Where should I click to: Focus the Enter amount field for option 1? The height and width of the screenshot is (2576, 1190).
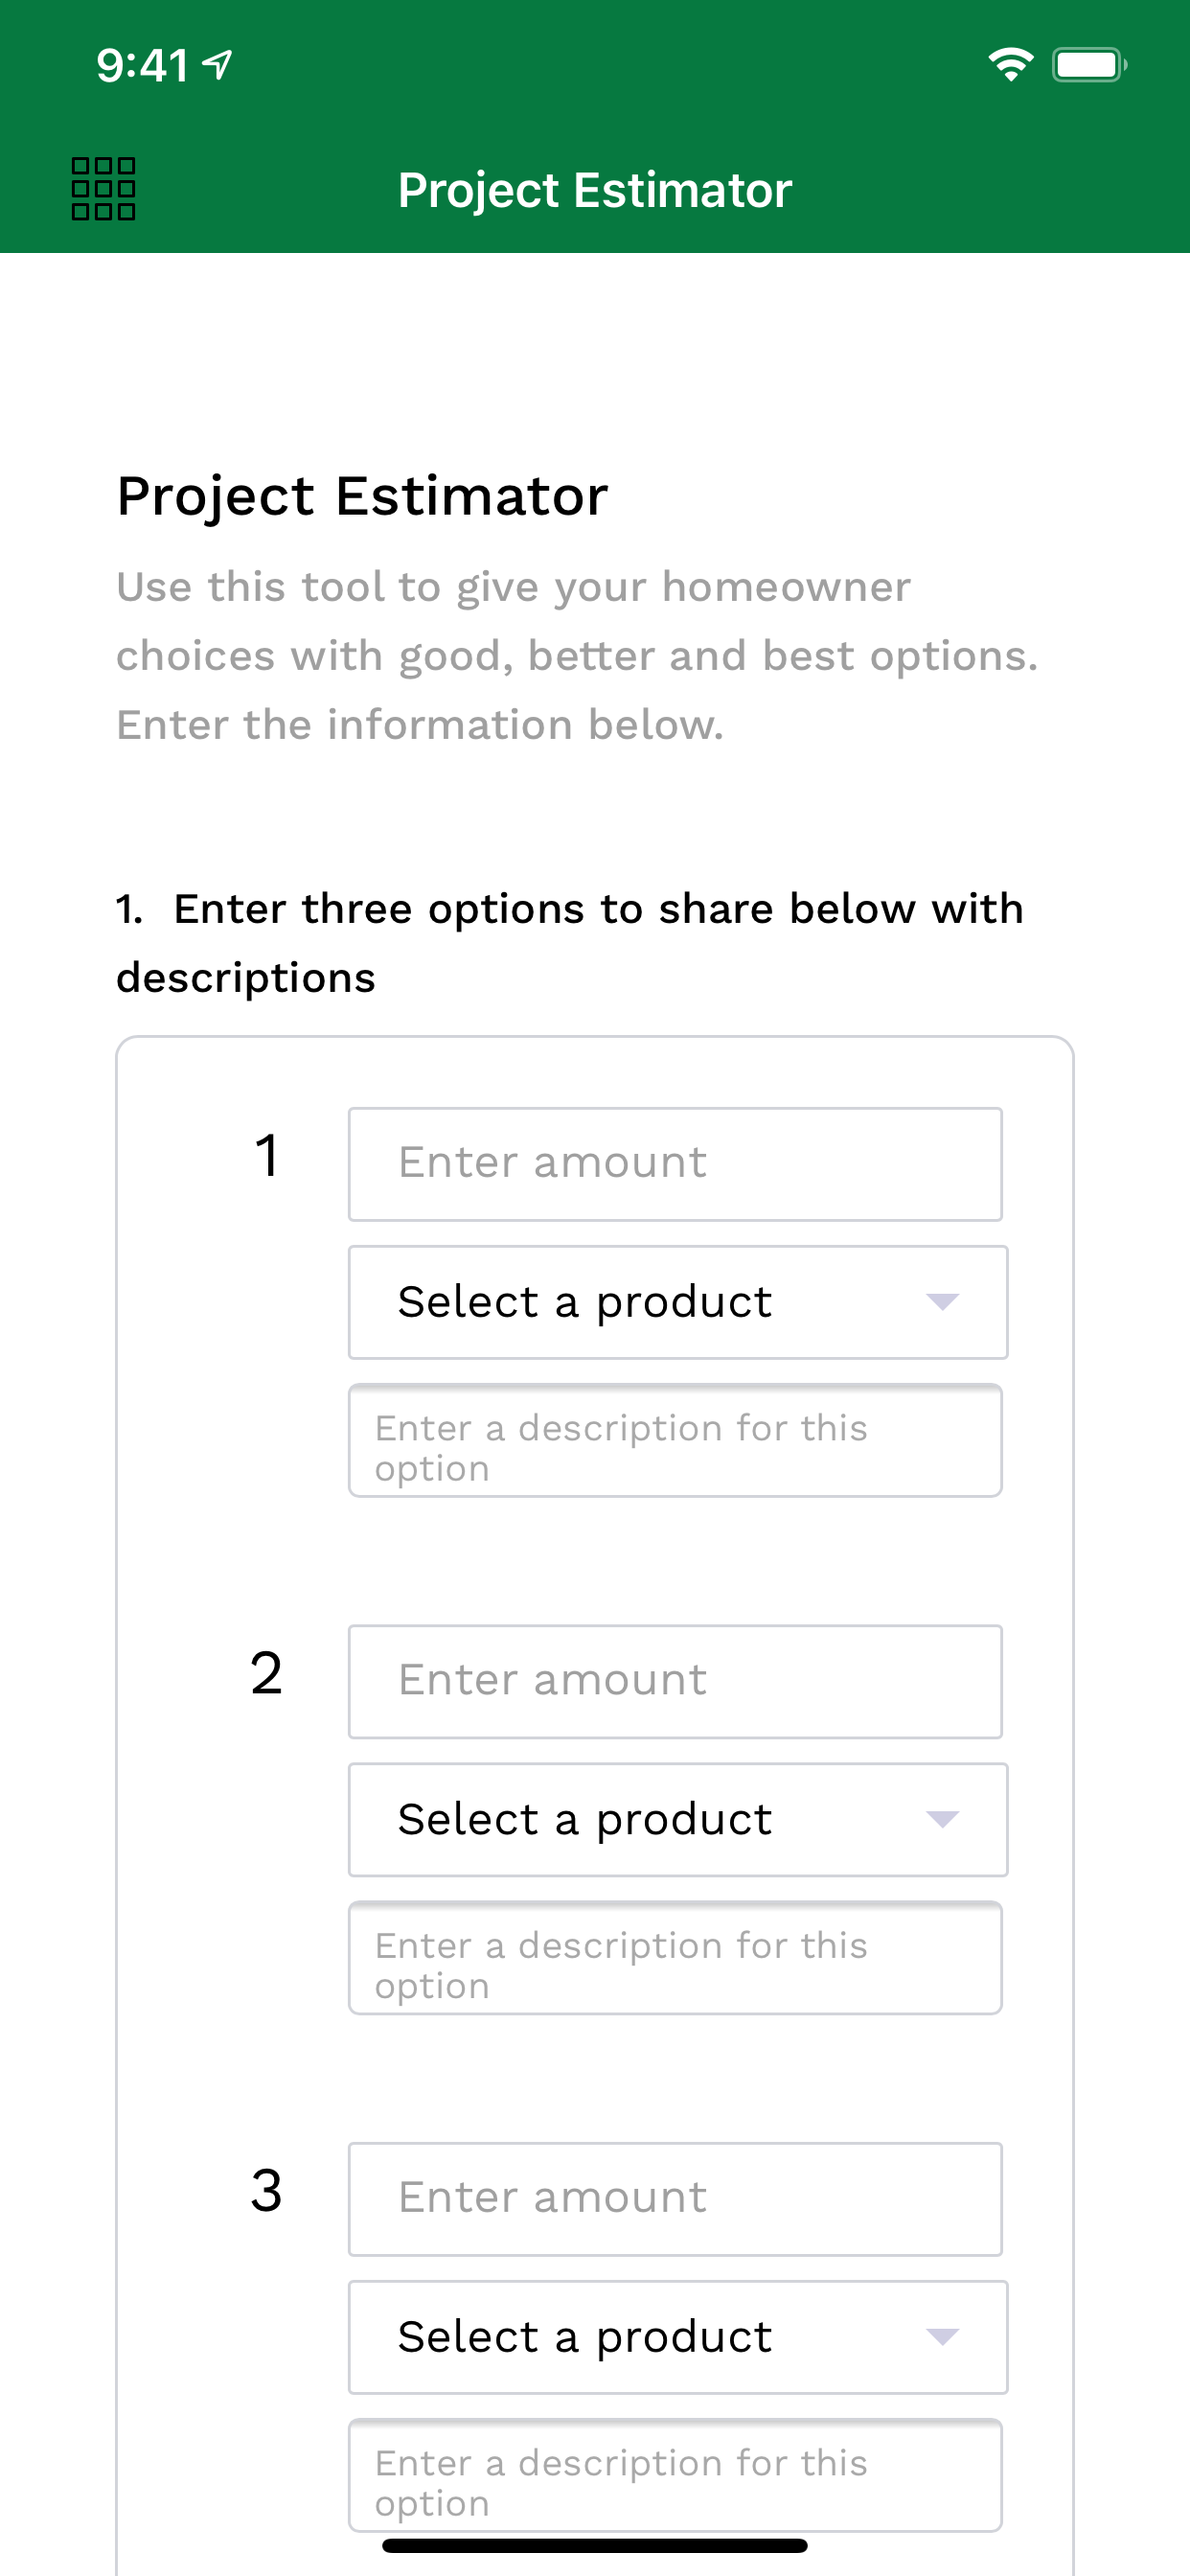click(675, 1164)
